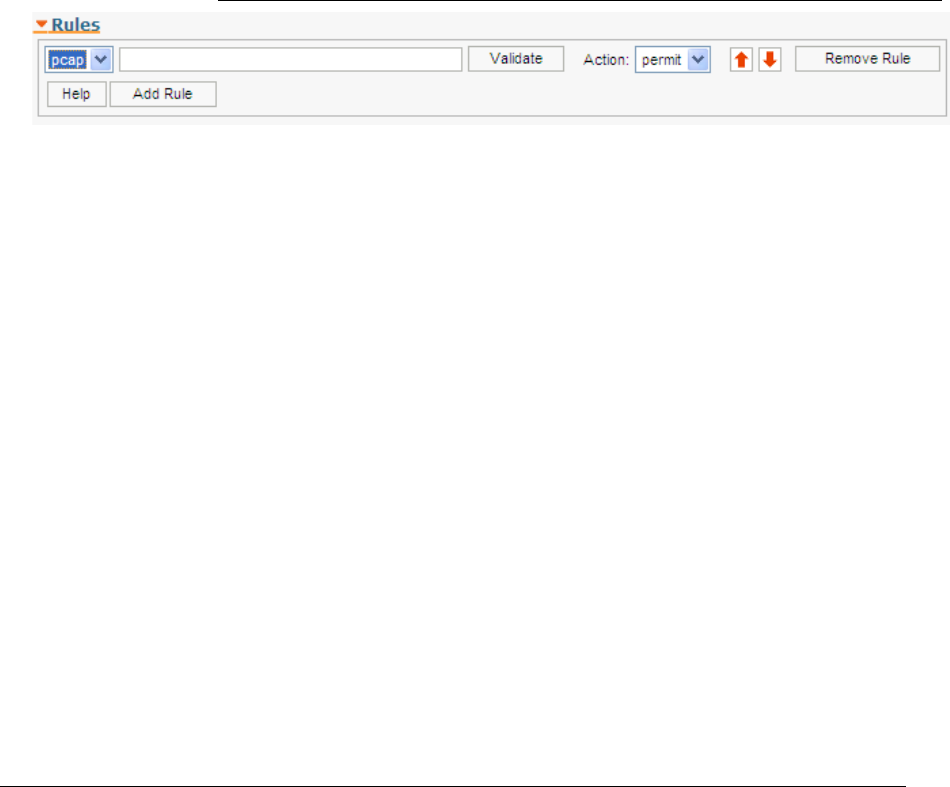
Task: Open the Rules heading link
Action: point(76,25)
